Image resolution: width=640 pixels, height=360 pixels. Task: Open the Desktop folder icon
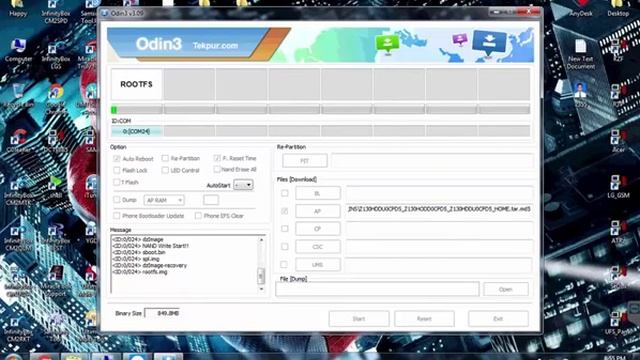(618, 8)
